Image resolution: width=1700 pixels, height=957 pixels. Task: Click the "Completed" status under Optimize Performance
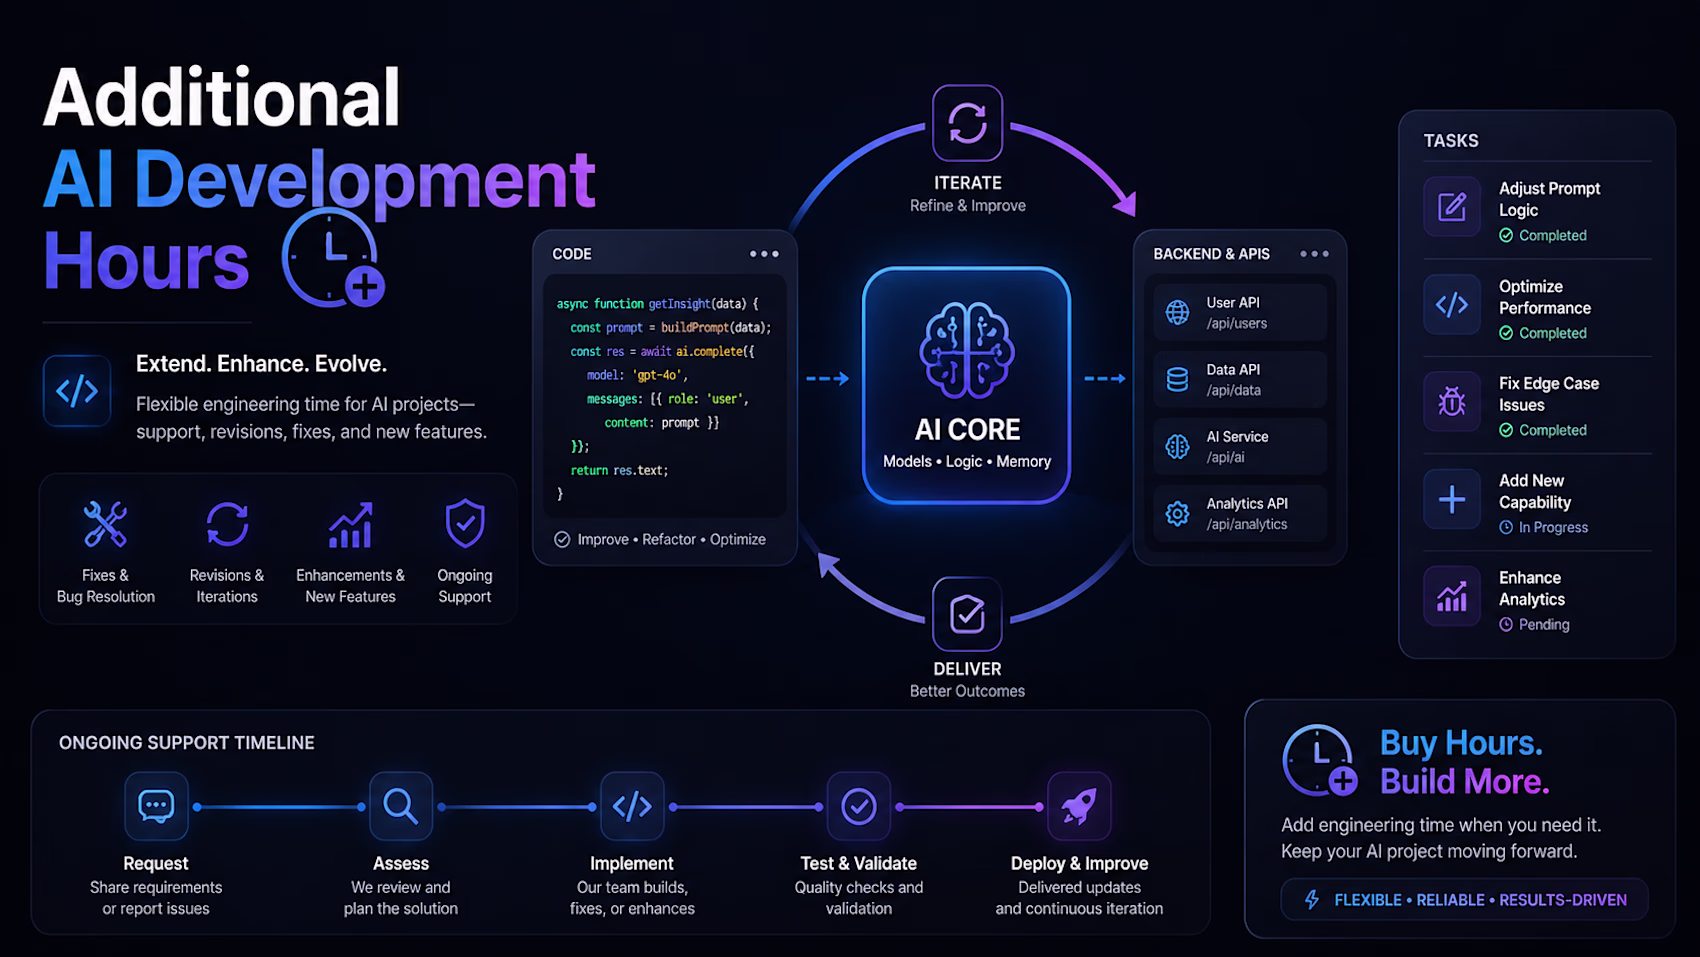(x=1553, y=333)
